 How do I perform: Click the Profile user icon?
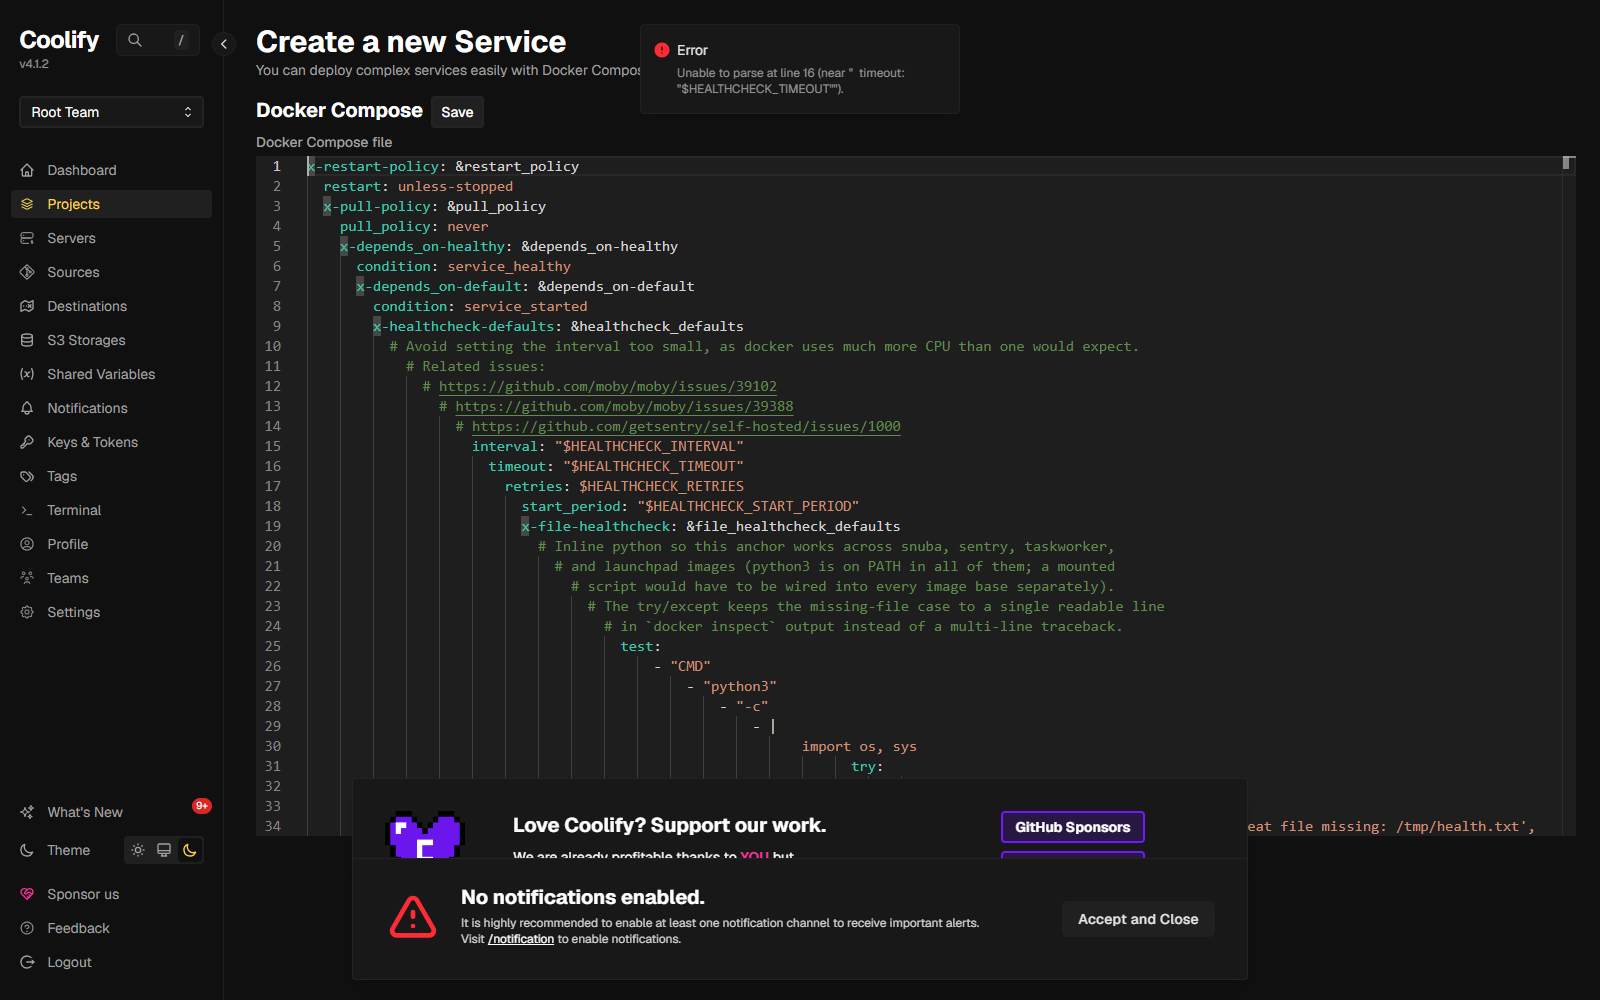click(27, 544)
